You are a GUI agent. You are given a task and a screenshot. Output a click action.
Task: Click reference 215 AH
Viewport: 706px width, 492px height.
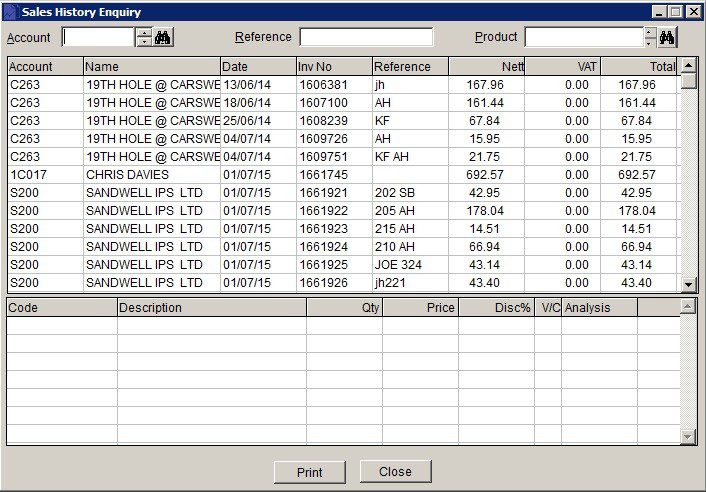[x=395, y=229]
